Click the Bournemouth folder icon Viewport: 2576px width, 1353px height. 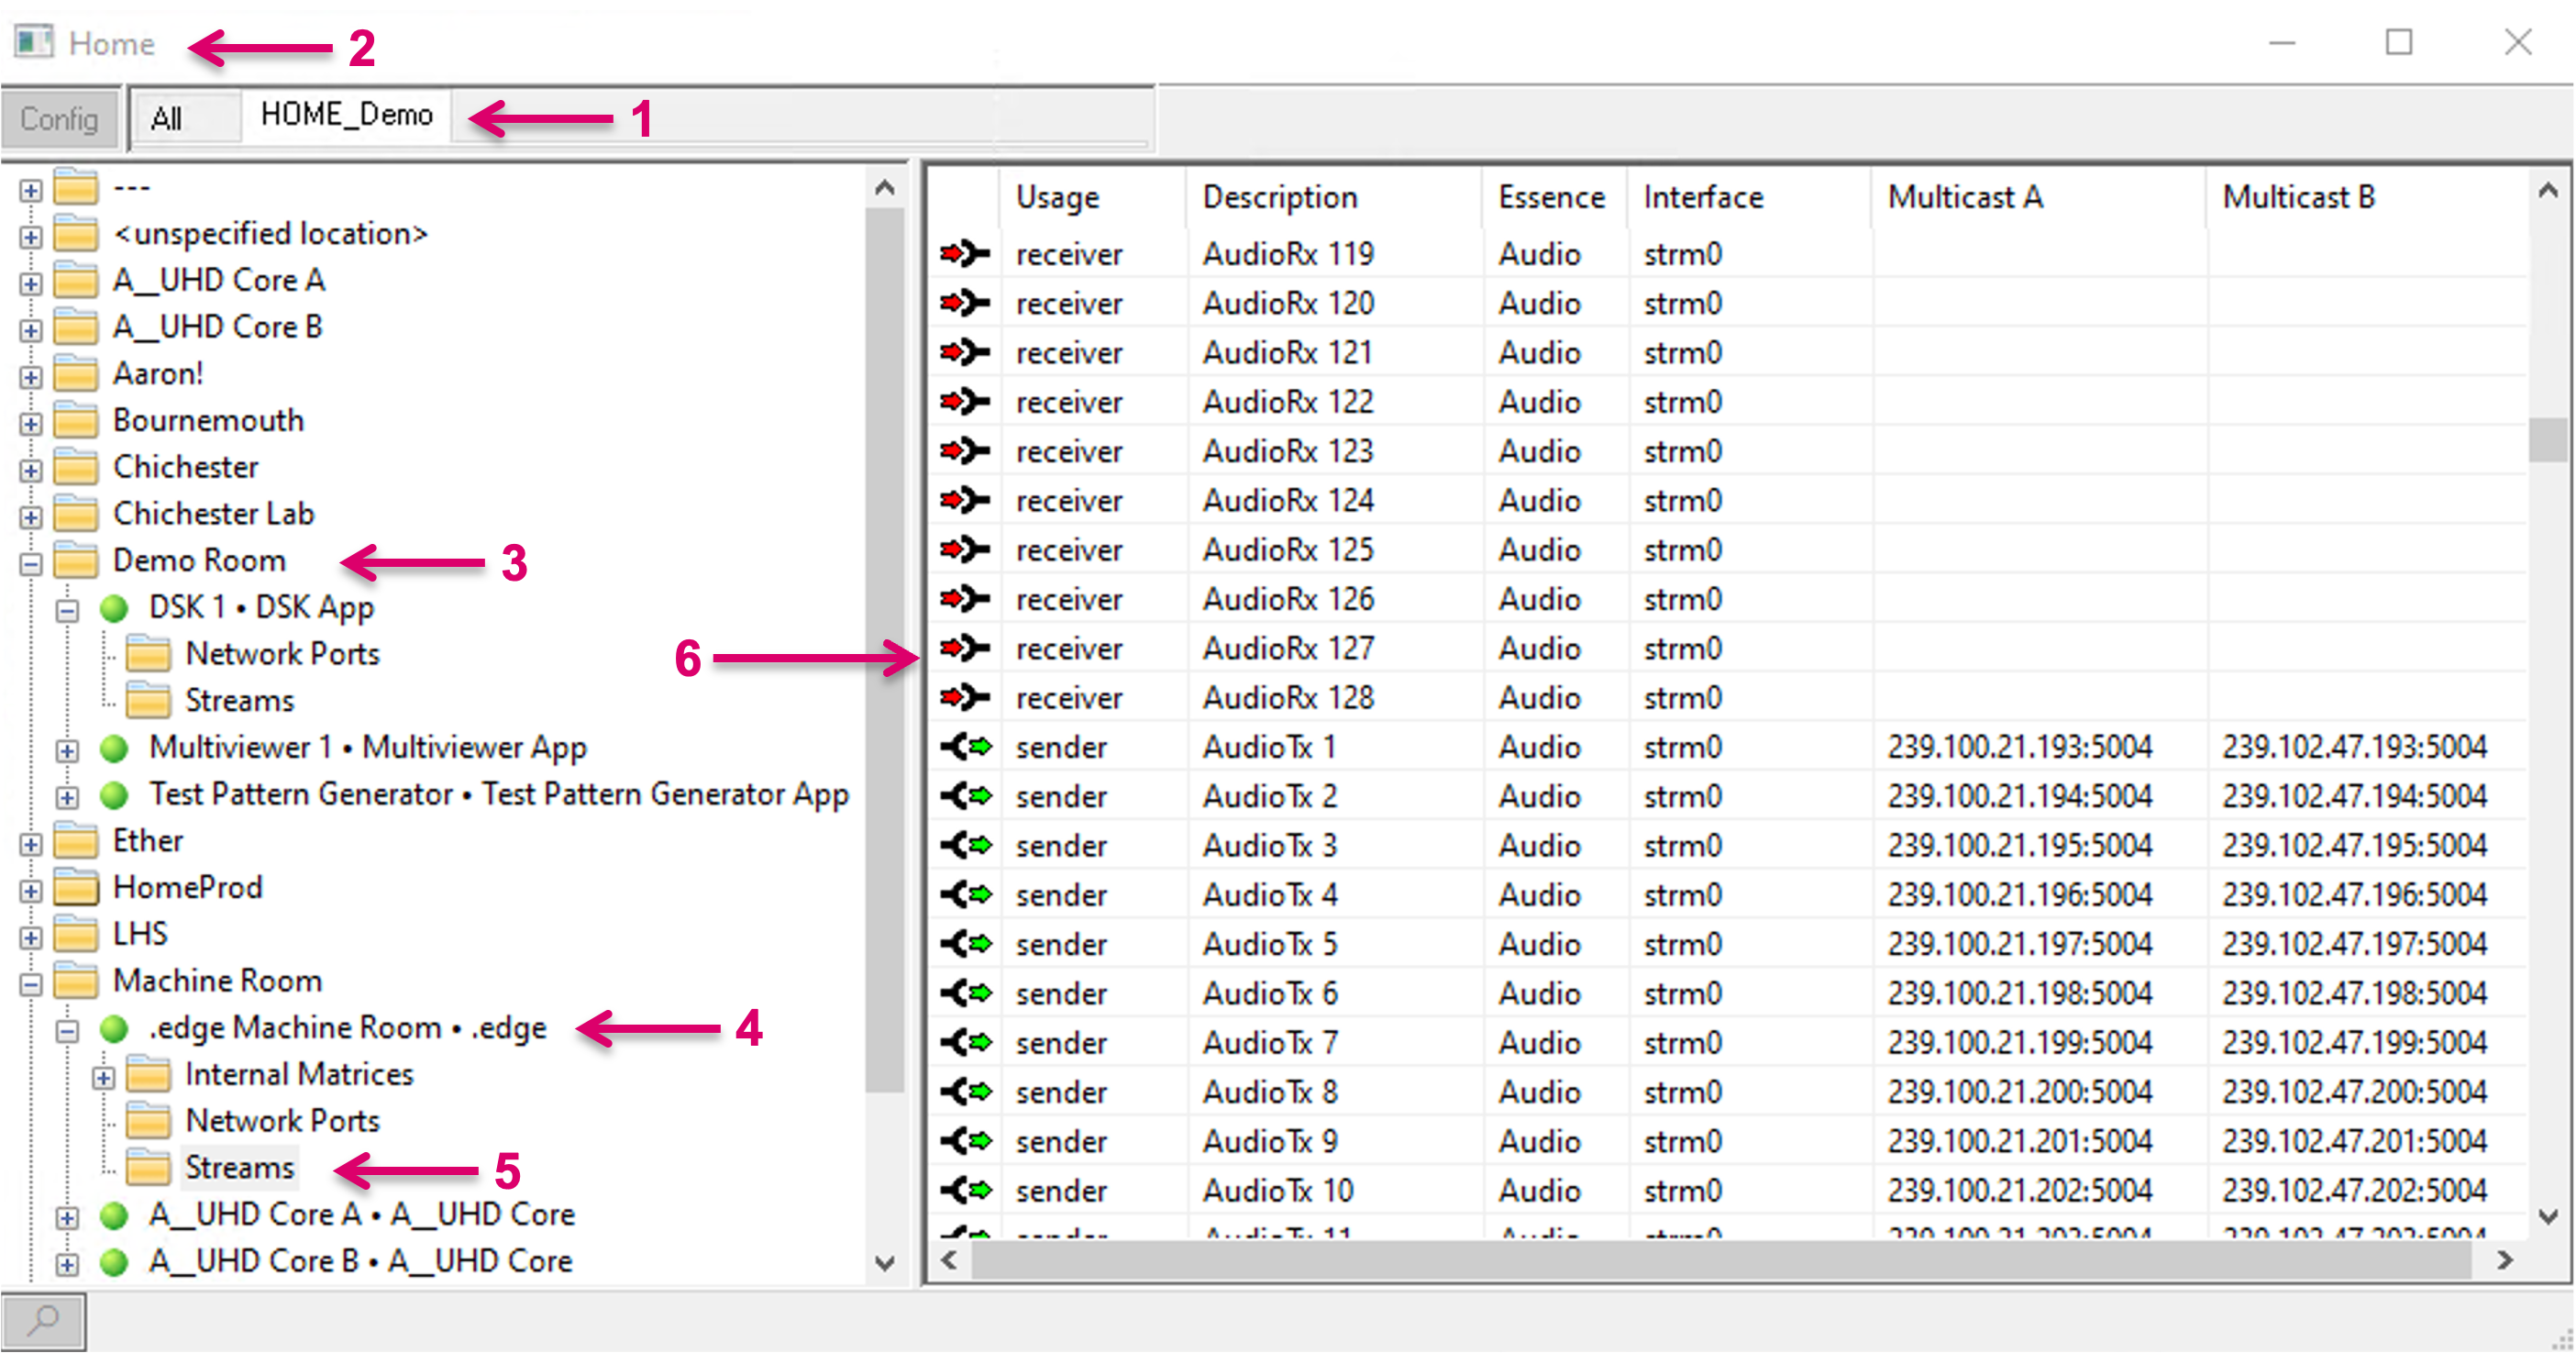76,421
